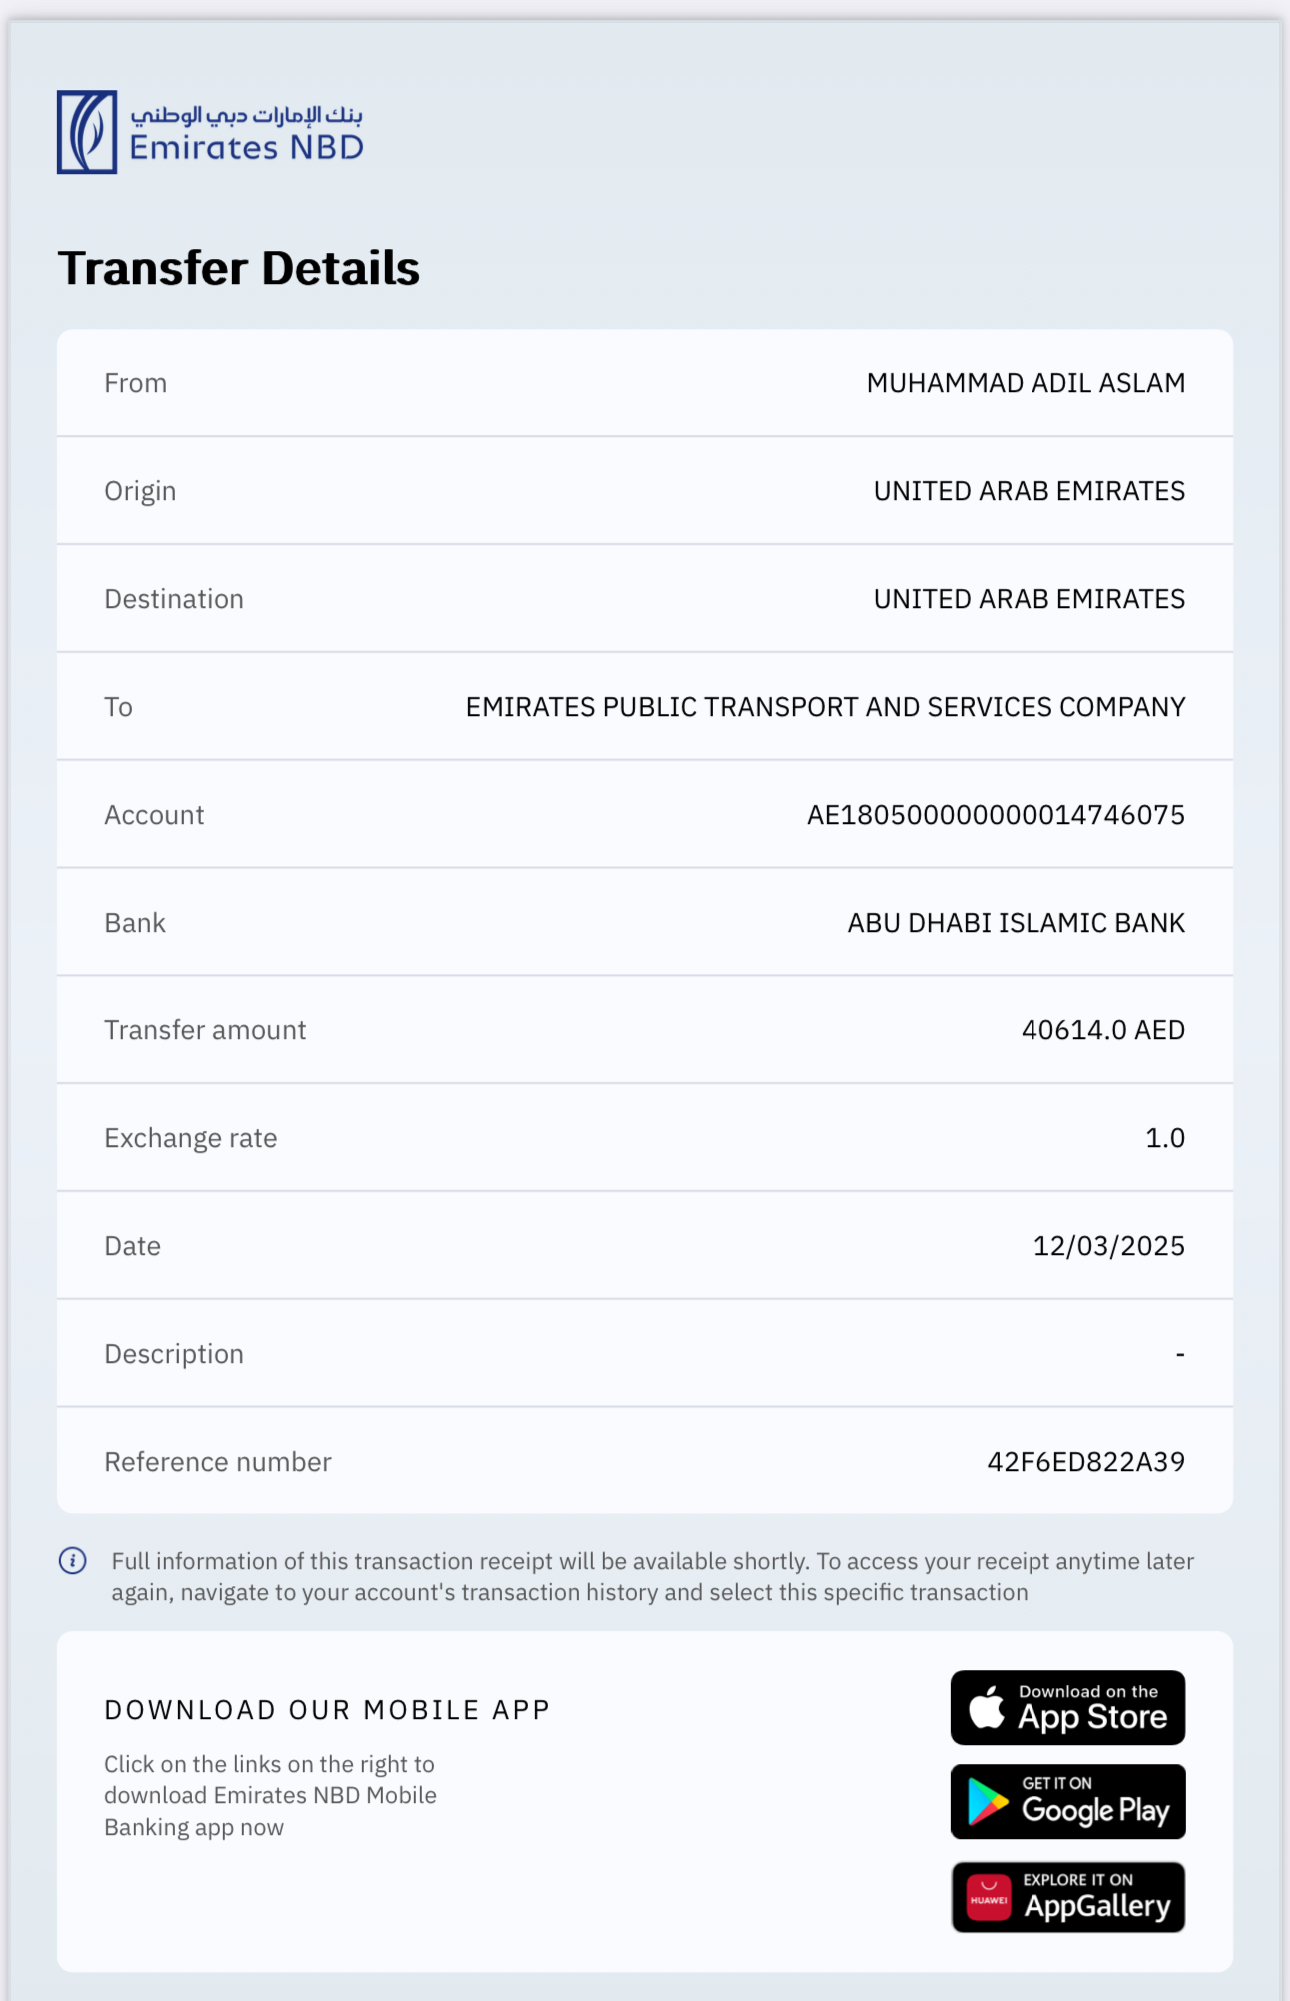Click the exchange rate value 1.0
The width and height of the screenshot is (1290, 2001).
coord(1165,1138)
